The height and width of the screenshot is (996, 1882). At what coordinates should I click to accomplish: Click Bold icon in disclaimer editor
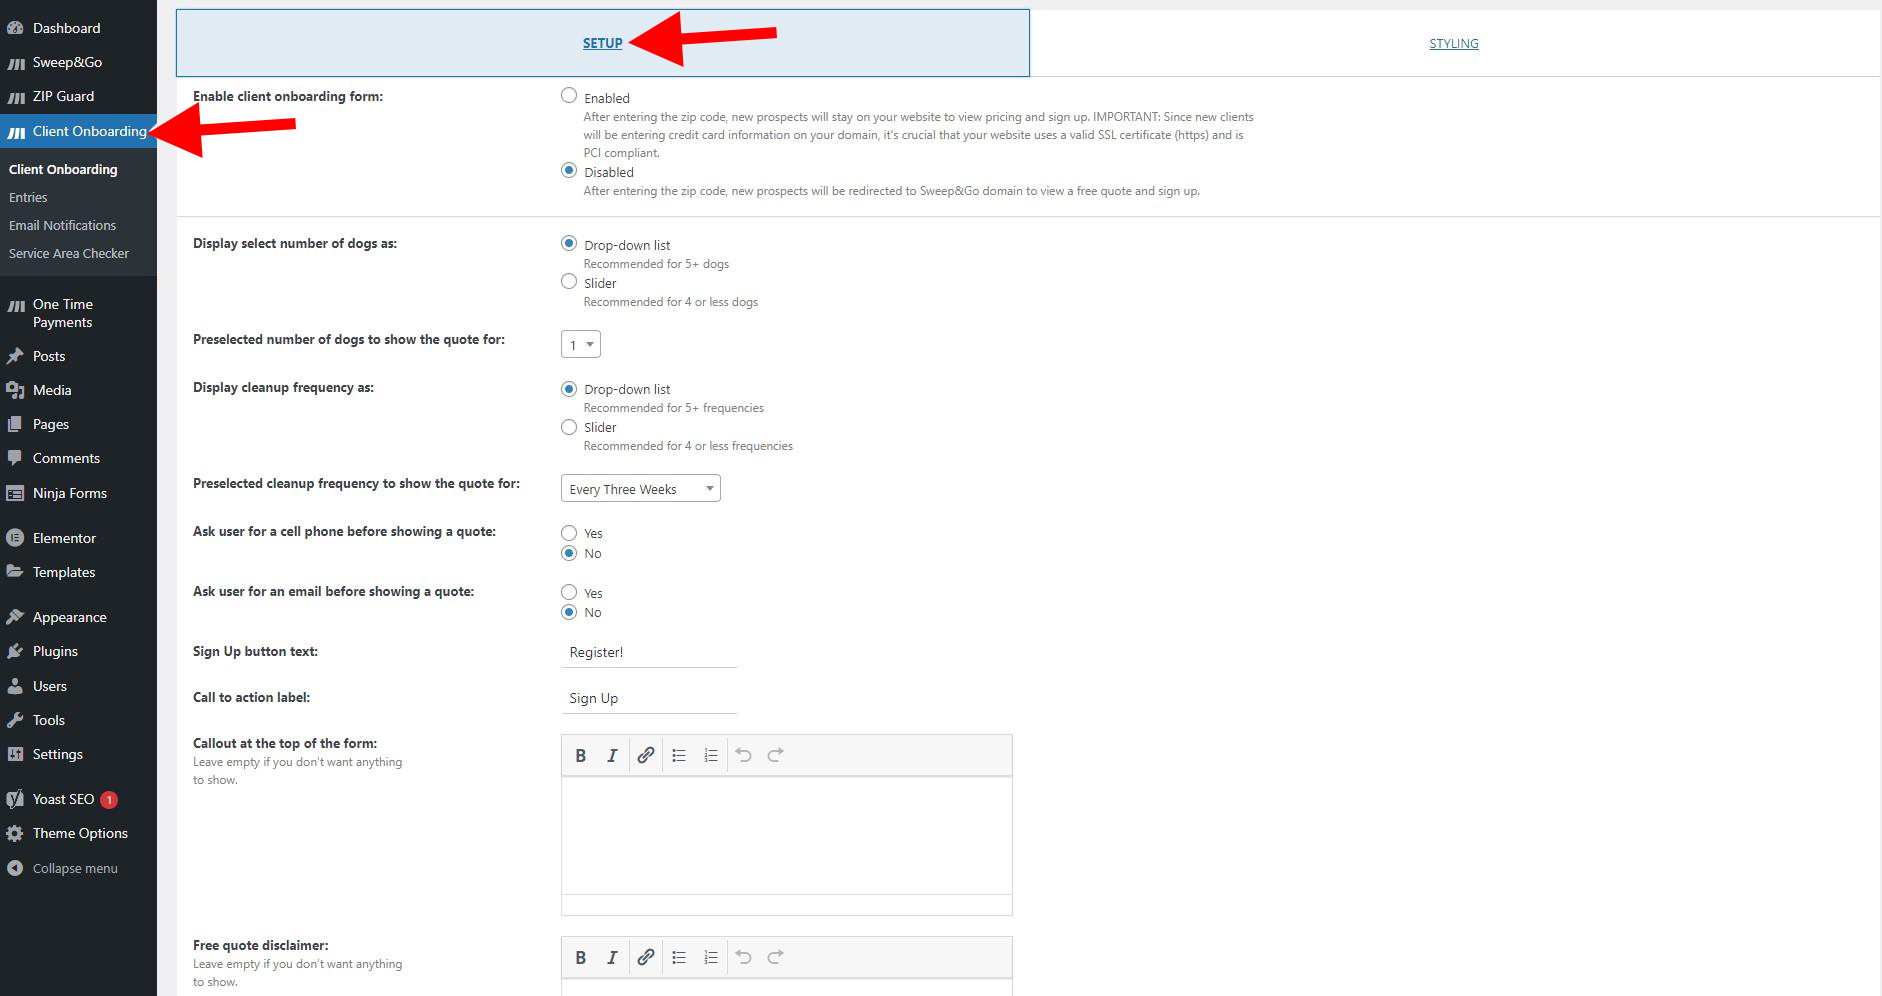point(580,958)
